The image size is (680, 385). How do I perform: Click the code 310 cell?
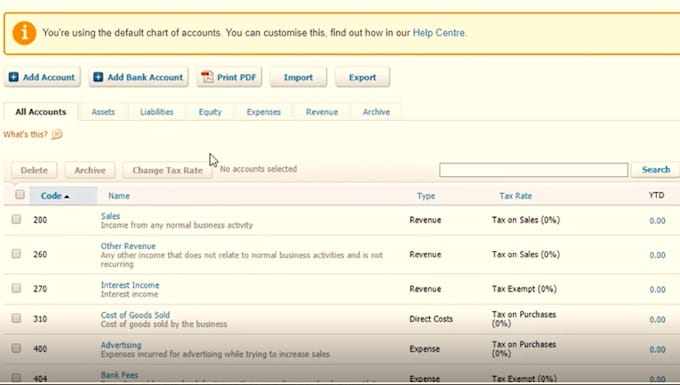40,319
